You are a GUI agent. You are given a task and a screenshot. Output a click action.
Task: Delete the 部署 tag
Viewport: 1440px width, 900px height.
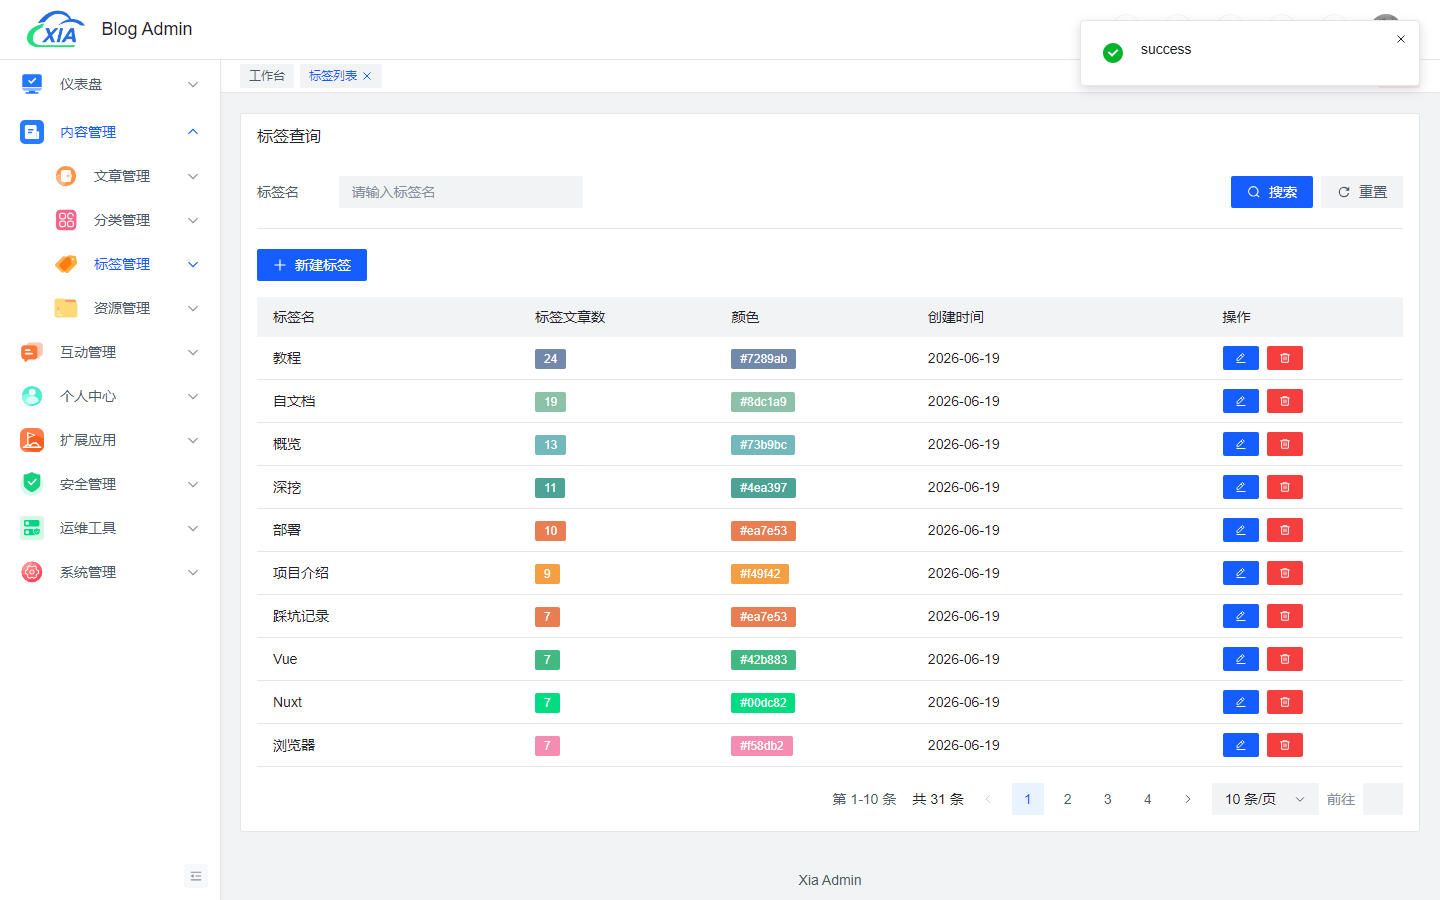tap(1285, 530)
